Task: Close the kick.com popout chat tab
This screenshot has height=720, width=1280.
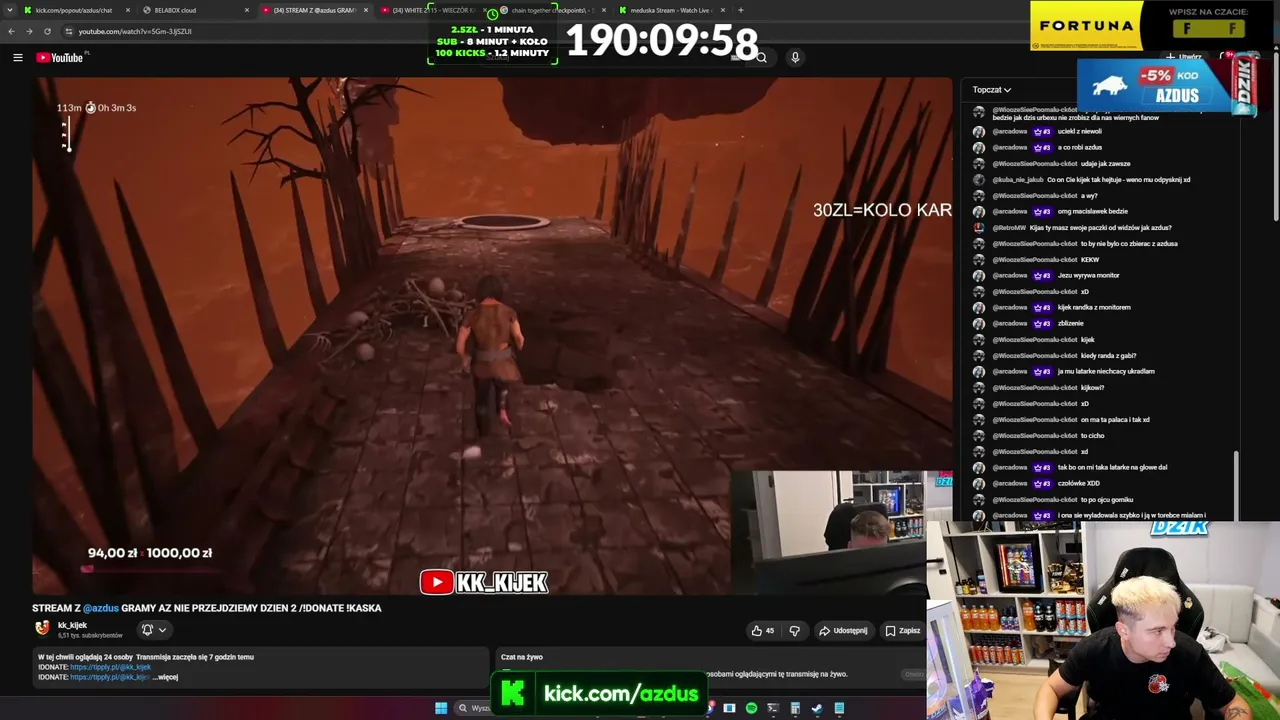Action: pos(128,10)
